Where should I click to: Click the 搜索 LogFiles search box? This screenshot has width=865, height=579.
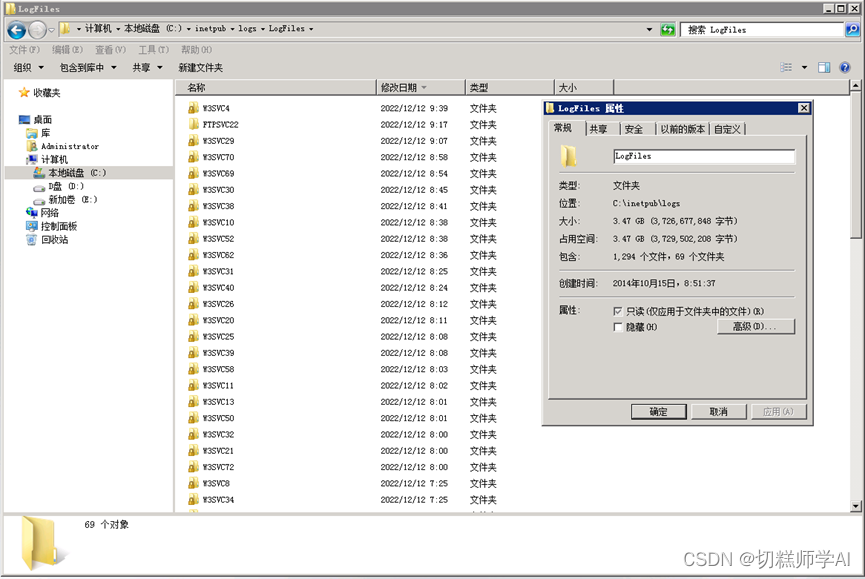click(762, 30)
